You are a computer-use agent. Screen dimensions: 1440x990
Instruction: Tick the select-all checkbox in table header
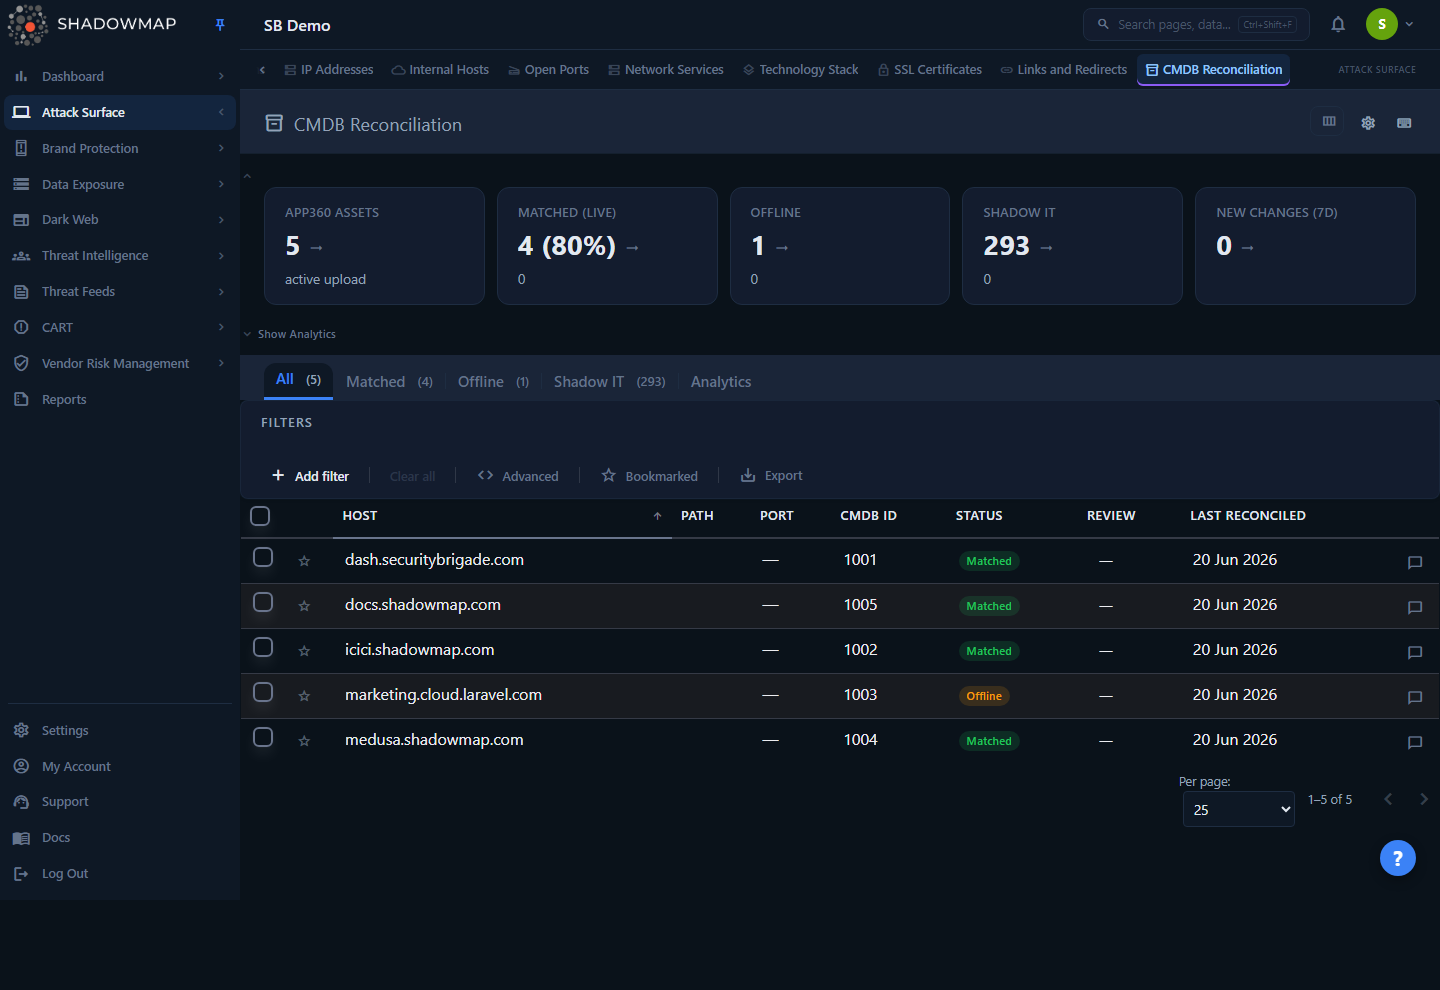(260, 516)
